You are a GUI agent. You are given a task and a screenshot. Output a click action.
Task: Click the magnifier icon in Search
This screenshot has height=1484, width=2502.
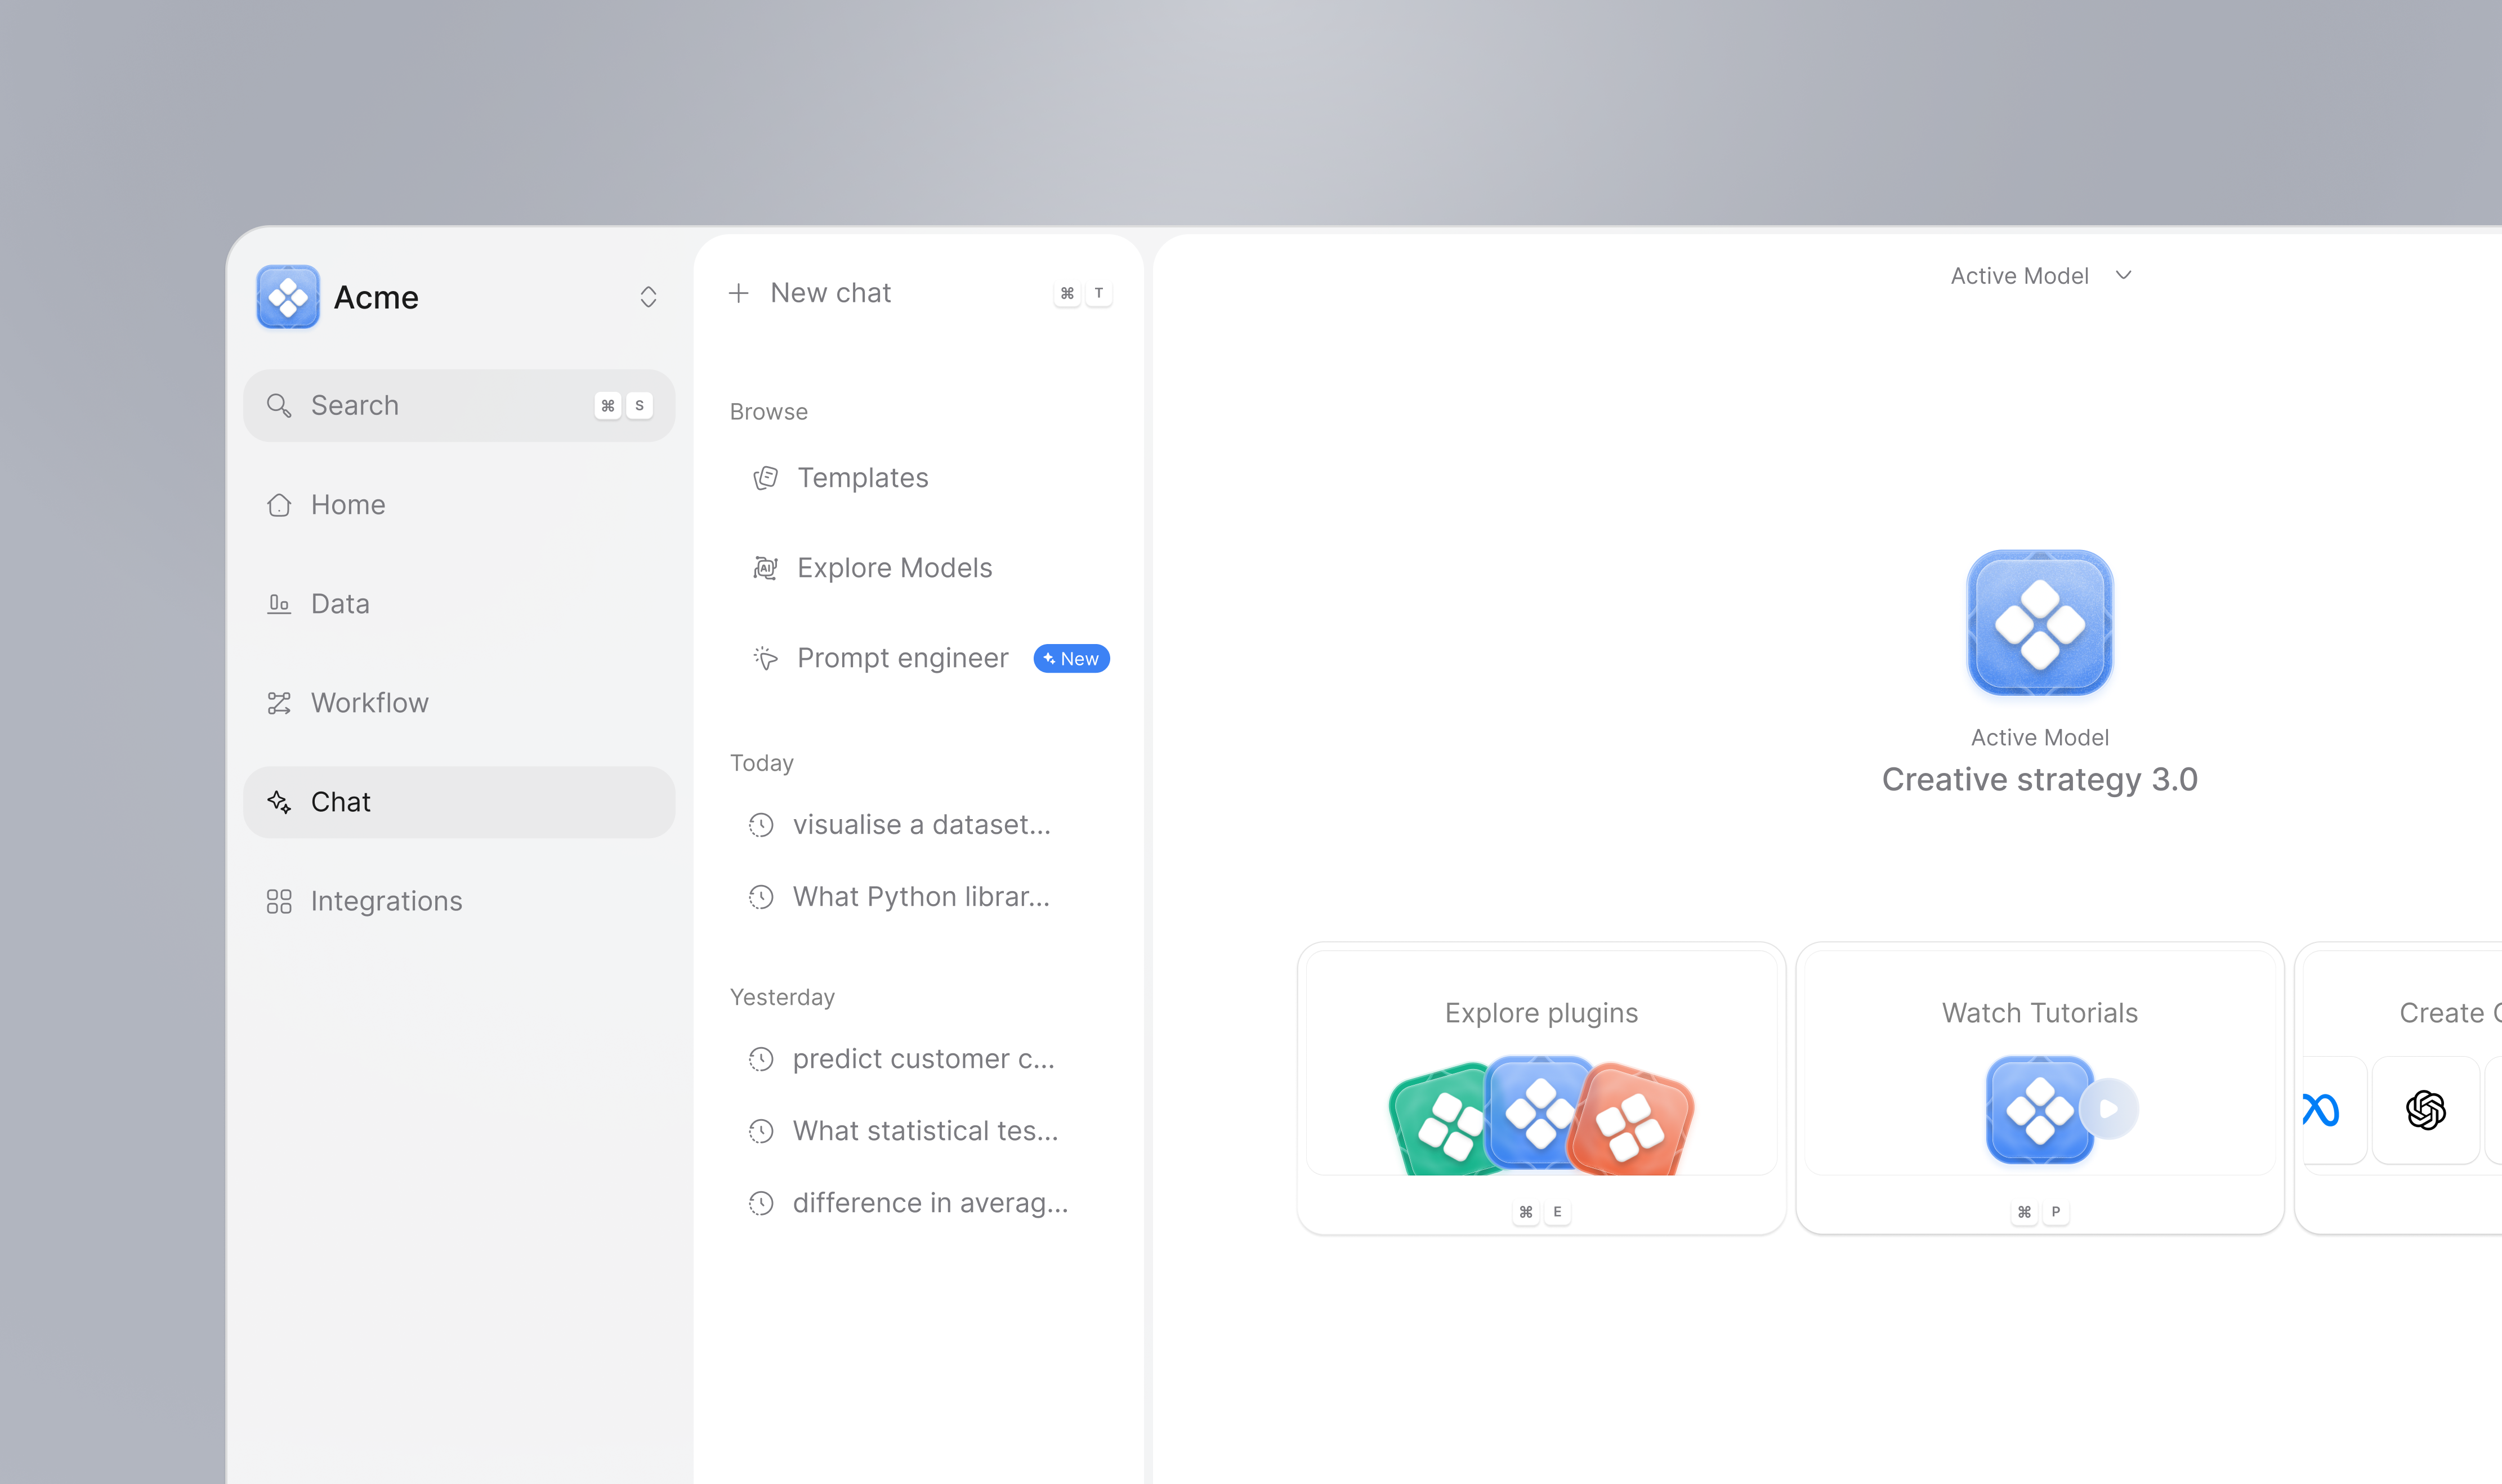coord(279,405)
